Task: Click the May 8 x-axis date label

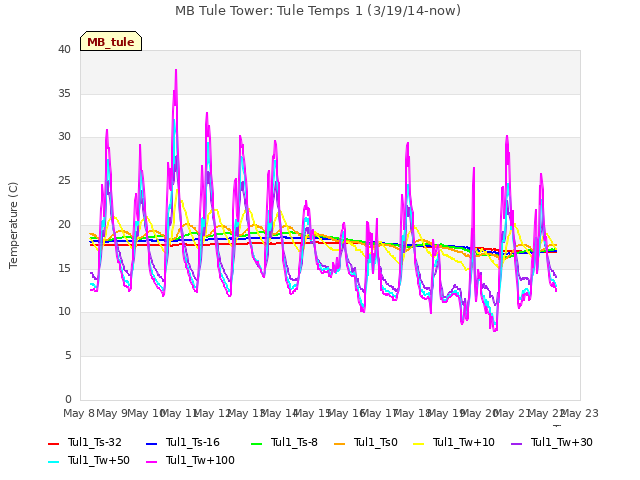Action: tap(79, 413)
